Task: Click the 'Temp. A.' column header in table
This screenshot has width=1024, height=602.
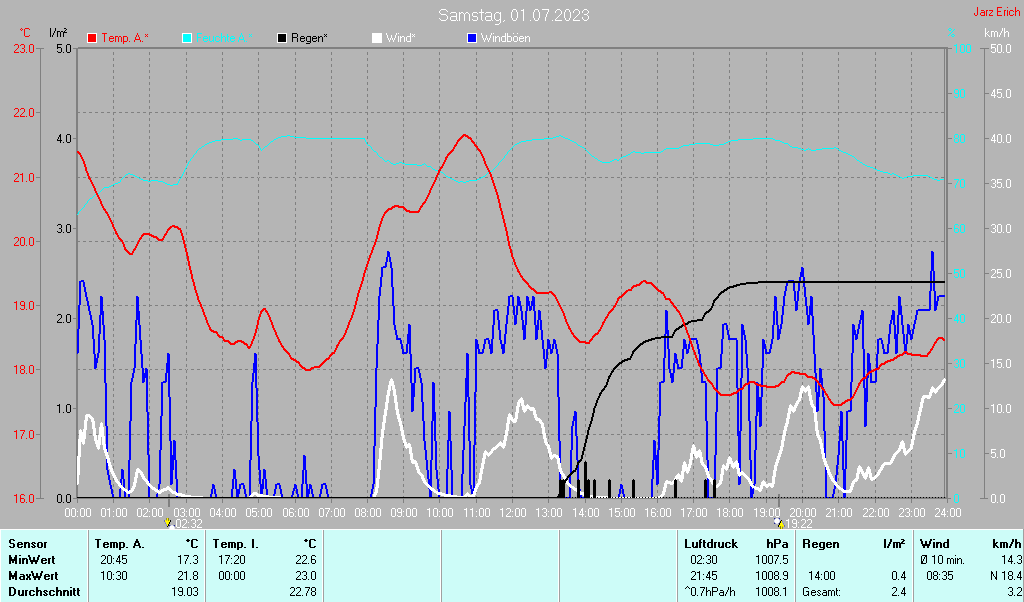Action: coord(120,544)
